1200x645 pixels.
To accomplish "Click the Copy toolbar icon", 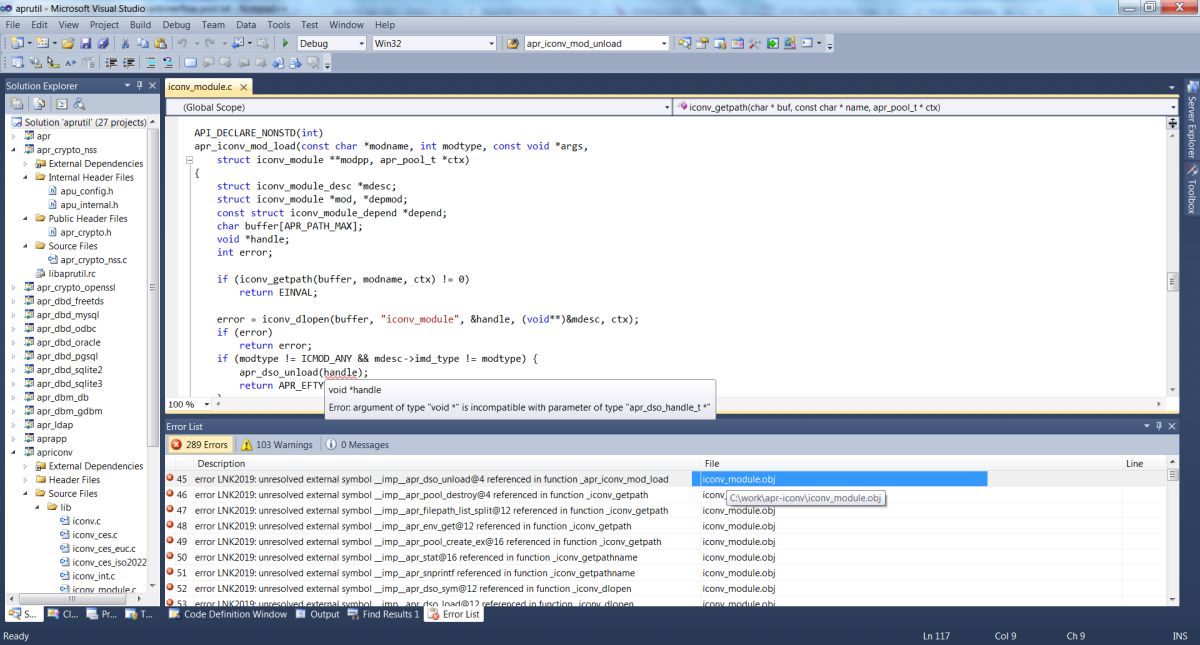I will pos(143,43).
